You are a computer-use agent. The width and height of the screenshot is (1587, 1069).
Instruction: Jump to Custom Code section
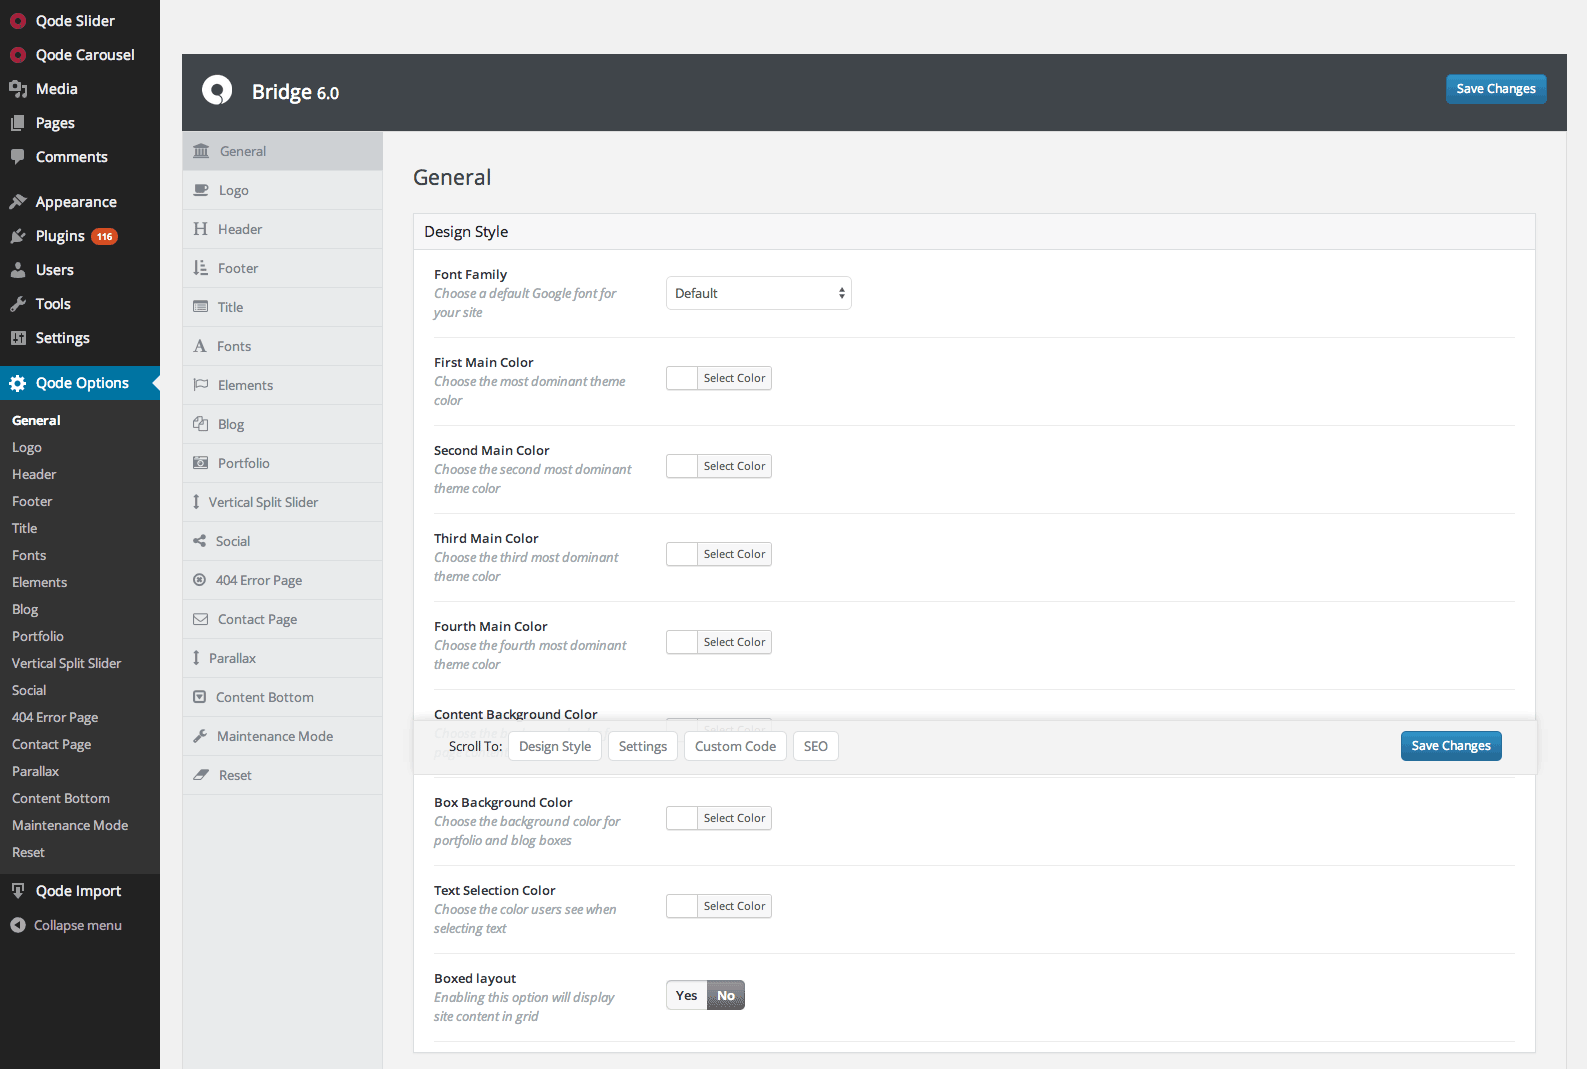[736, 746]
